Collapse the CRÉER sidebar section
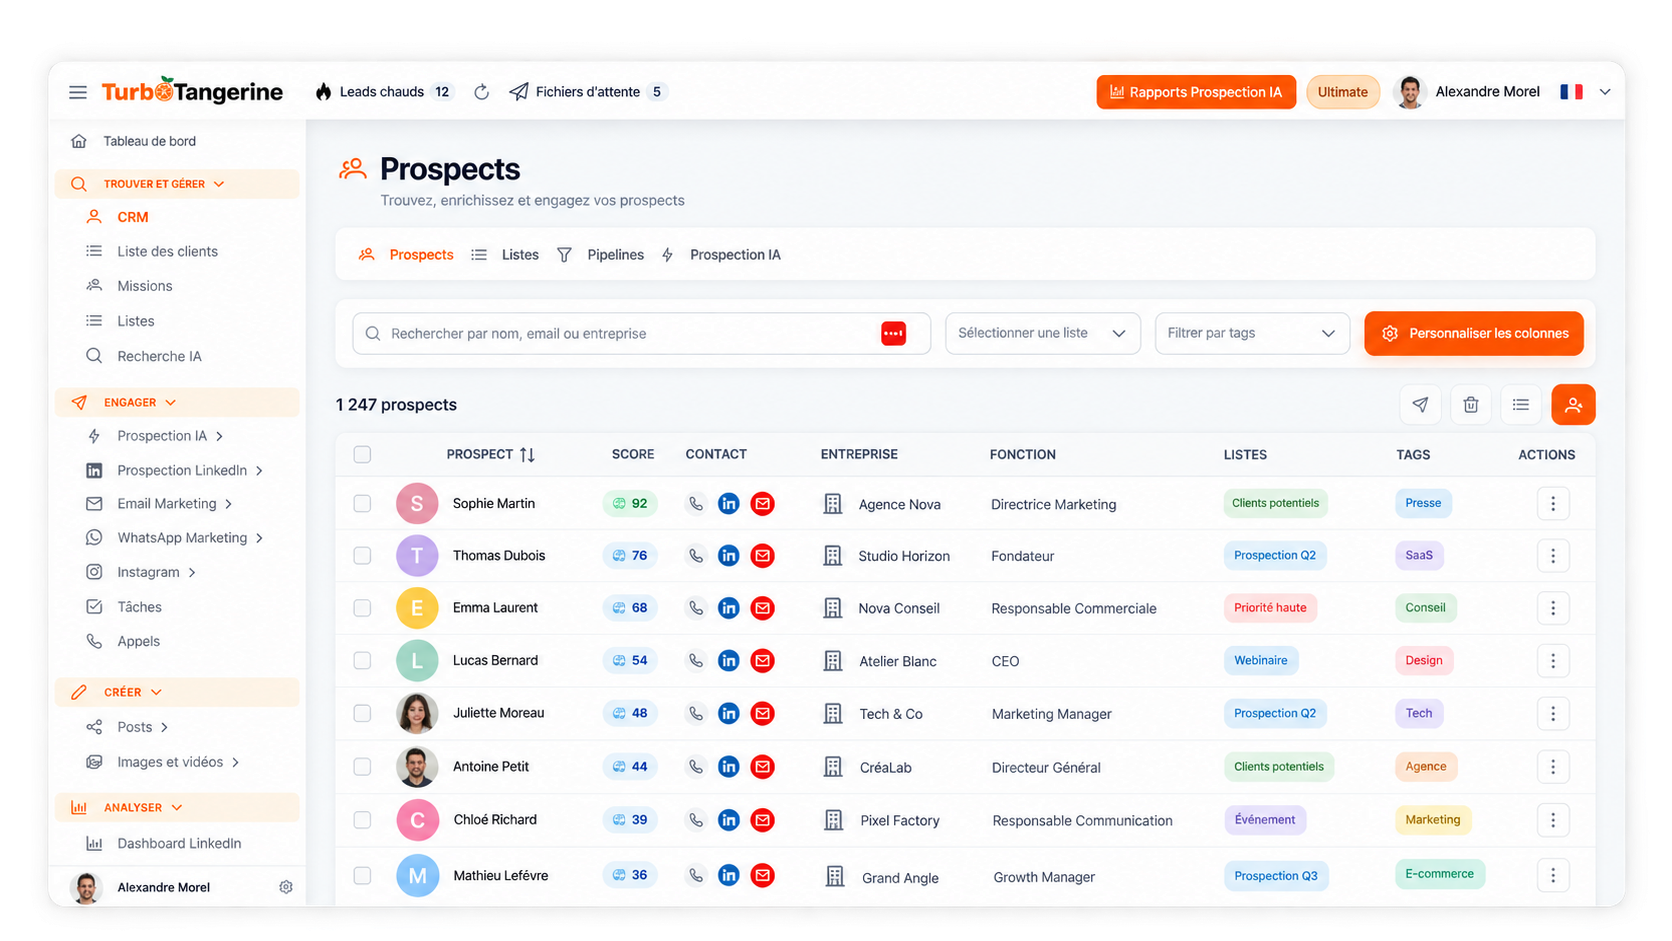The width and height of the screenshot is (1672, 941). click(177, 692)
